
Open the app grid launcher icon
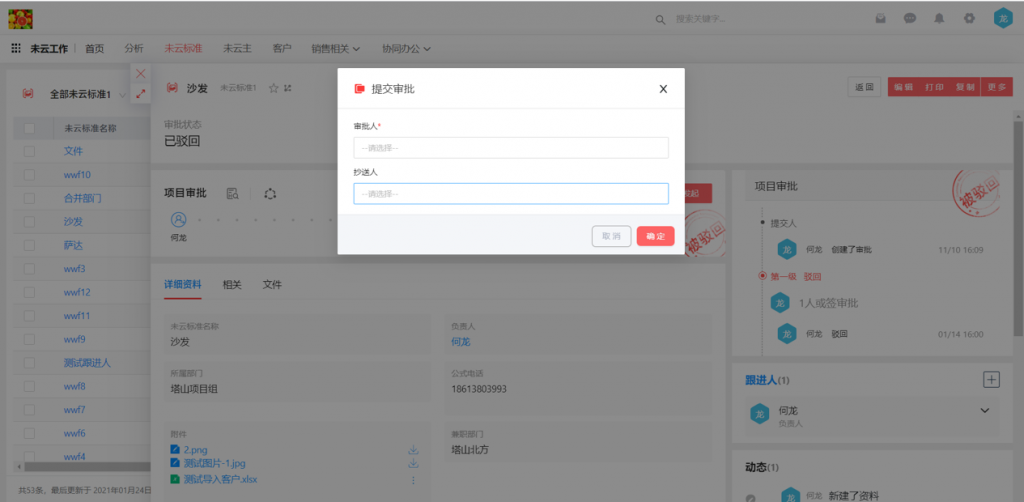coord(16,48)
